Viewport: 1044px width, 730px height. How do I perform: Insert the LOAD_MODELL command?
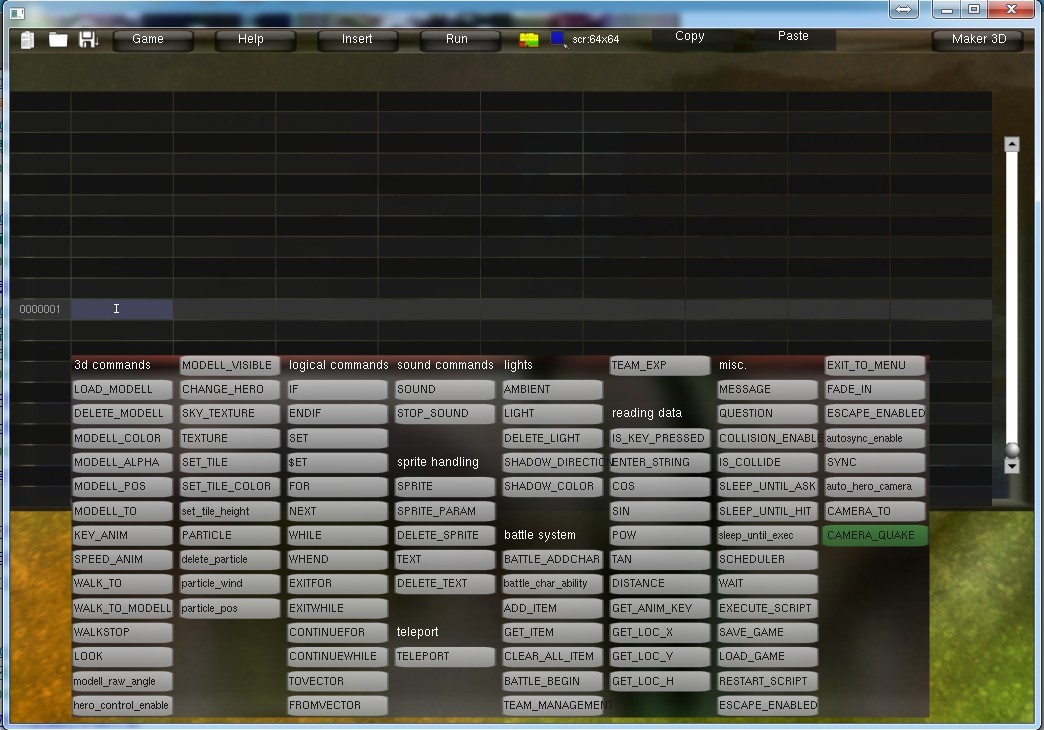pos(122,390)
